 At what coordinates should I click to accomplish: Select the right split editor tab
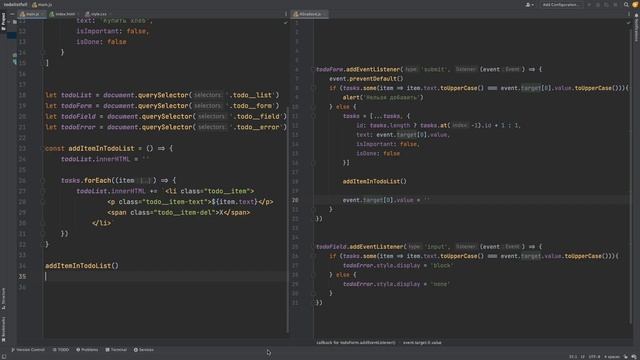[310, 14]
